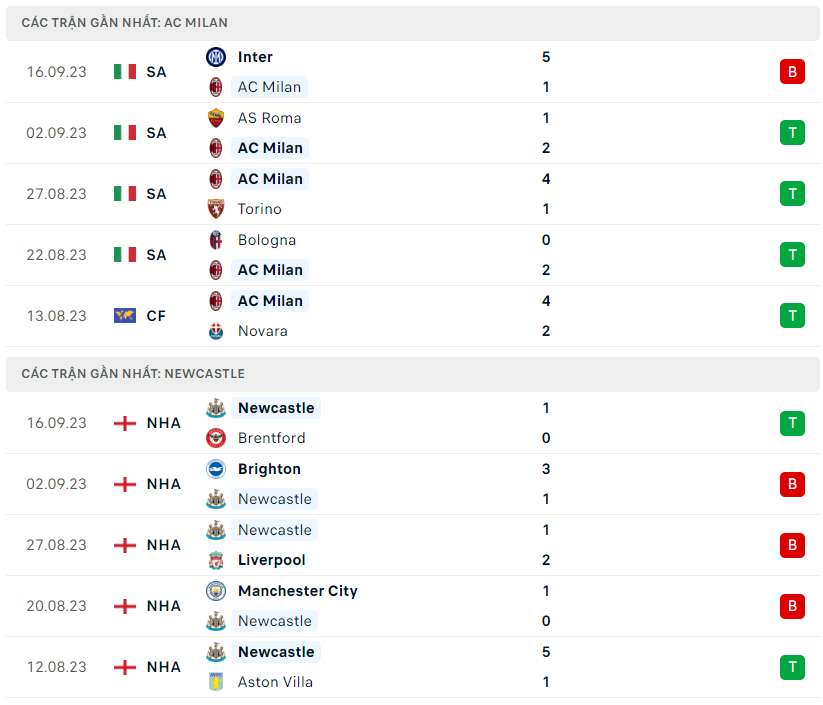823x705 pixels.
Task: Click the Inter club crest icon
Action: [x=216, y=57]
